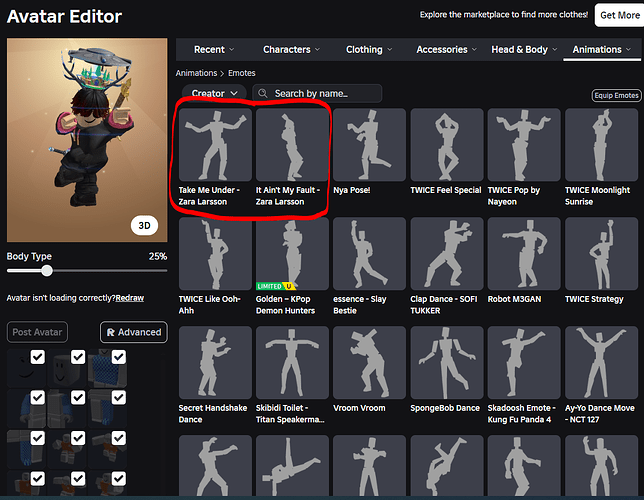Image resolution: width=644 pixels, height=500 pixels.
Task: Open the Accessories dropdown
Action: pos(446,50)
